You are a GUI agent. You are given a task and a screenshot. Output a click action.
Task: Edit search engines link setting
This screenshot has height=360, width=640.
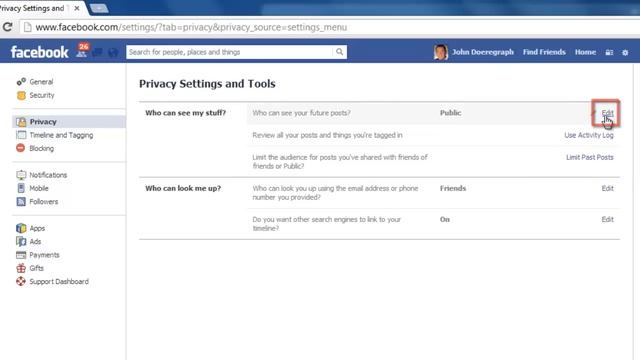click(x=607, y=219)
